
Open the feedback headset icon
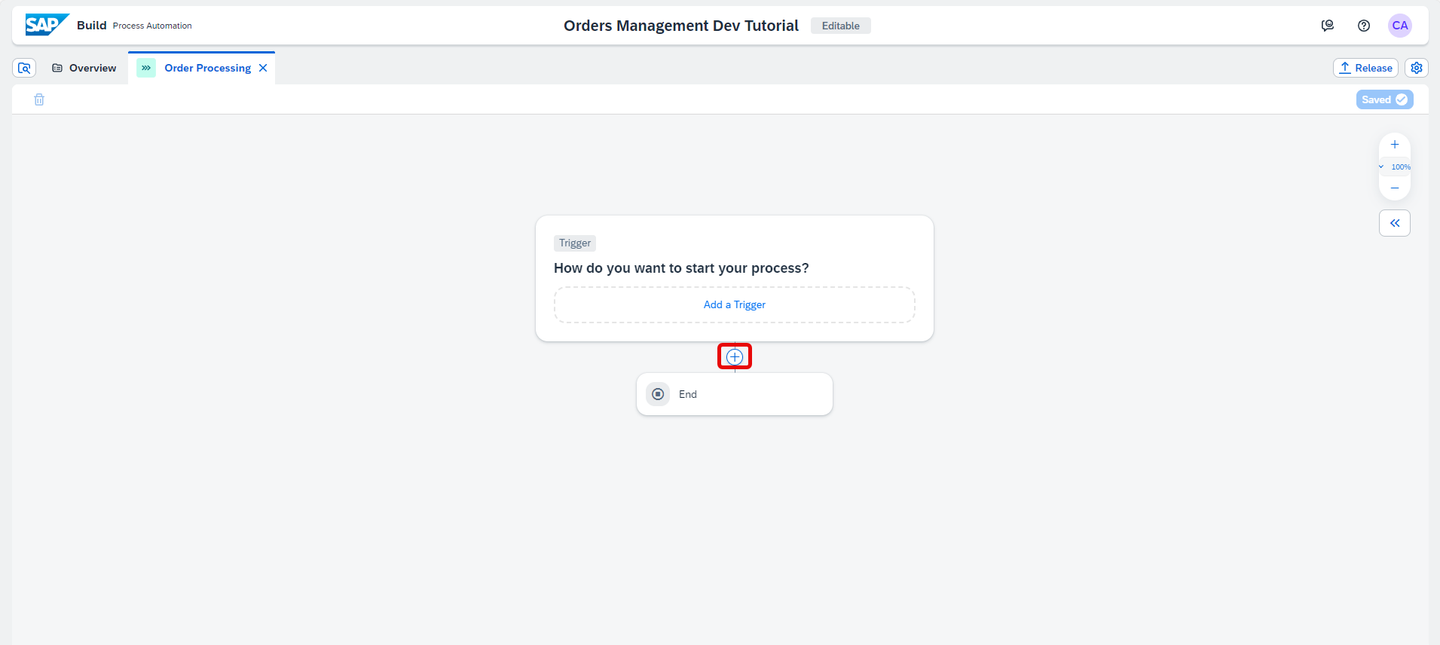1327,26
